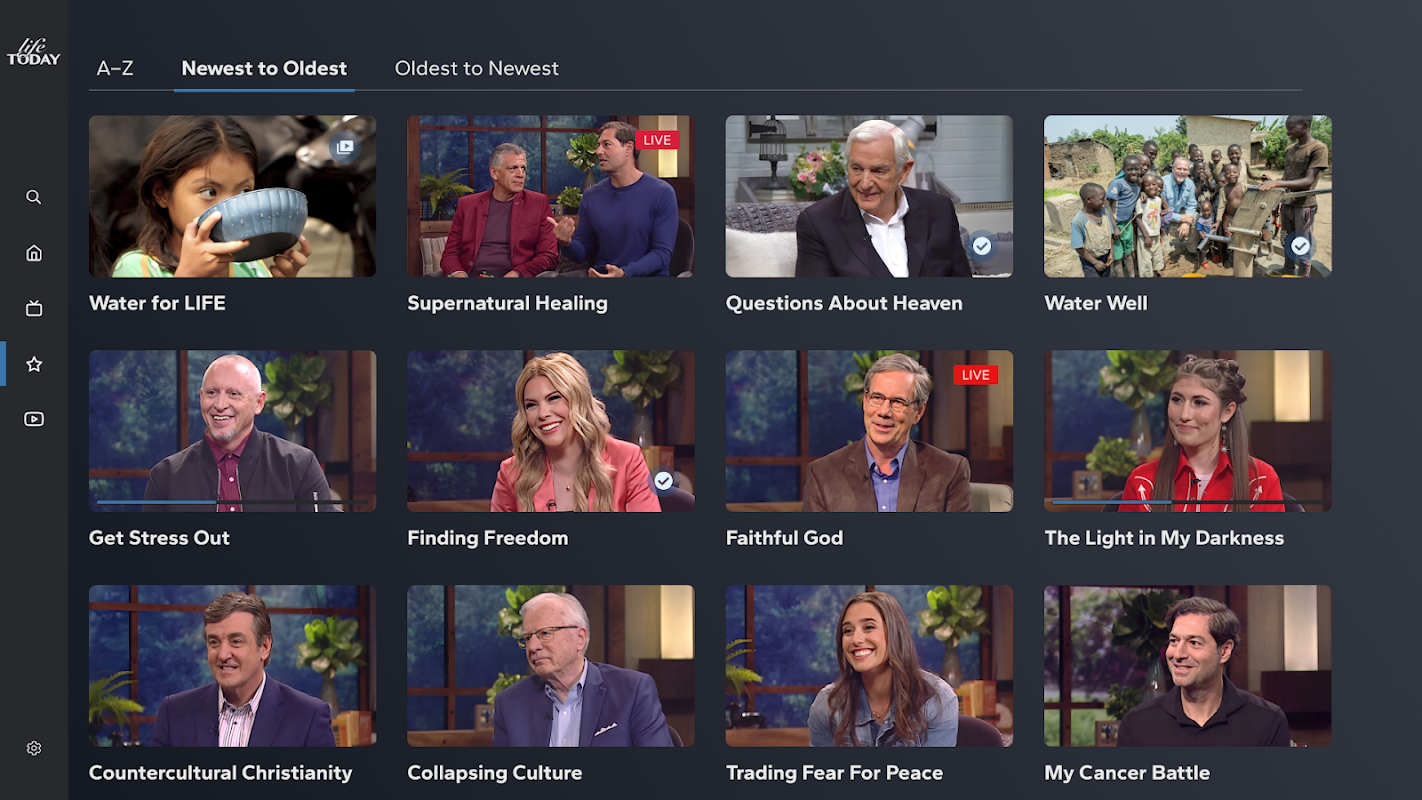
Task: Switch to the A–Z sort tab
Action: [115, 68]
